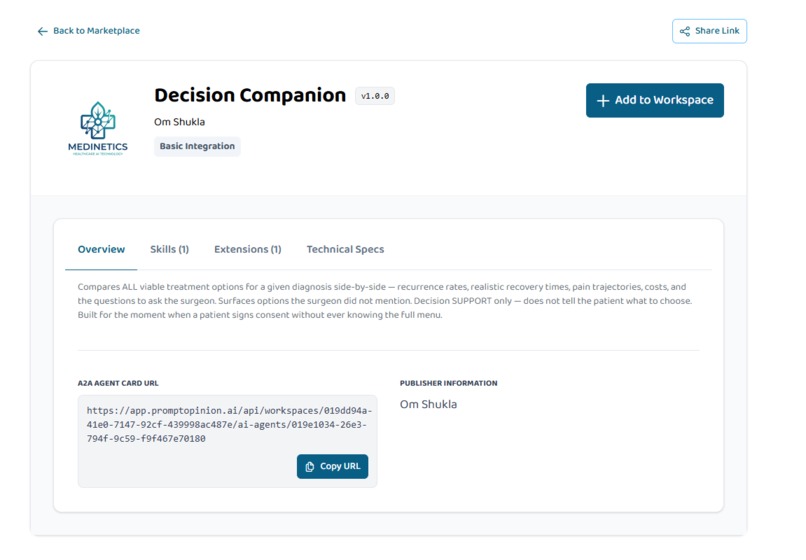Viewport: 806px width, 560px height.
Task: Go back via Back to Marketplace link
Action: tap(88, 31)
